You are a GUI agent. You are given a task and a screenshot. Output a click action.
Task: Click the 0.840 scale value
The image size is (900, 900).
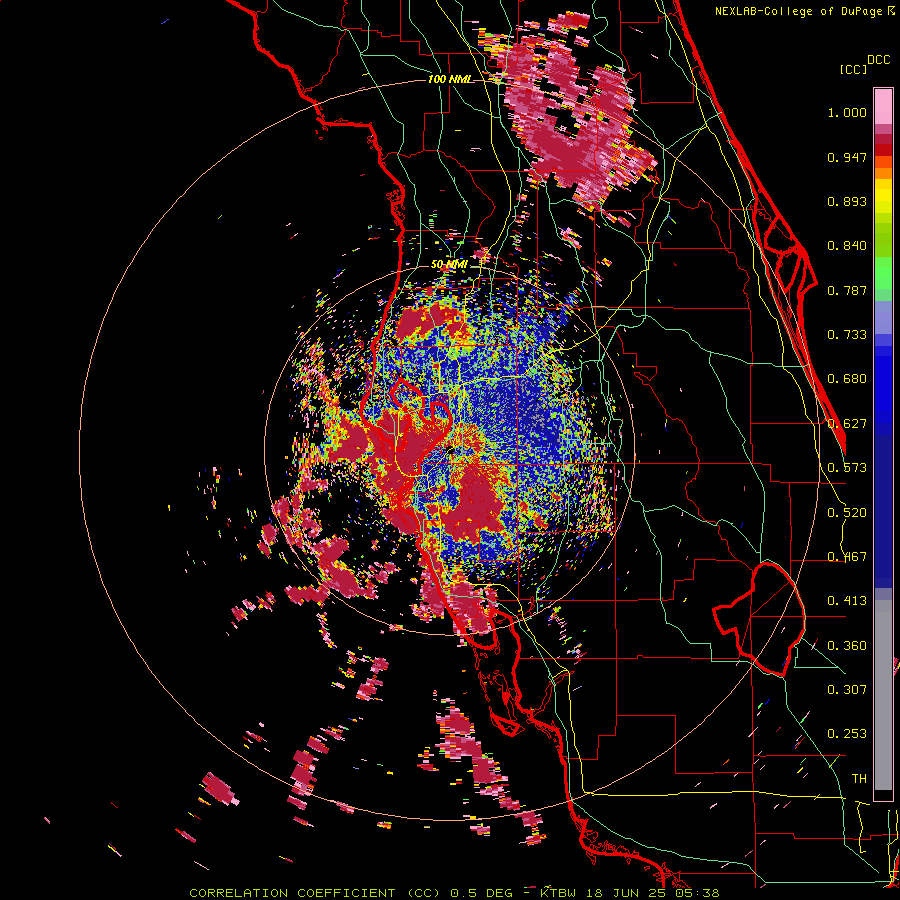(x=847, y=246)
